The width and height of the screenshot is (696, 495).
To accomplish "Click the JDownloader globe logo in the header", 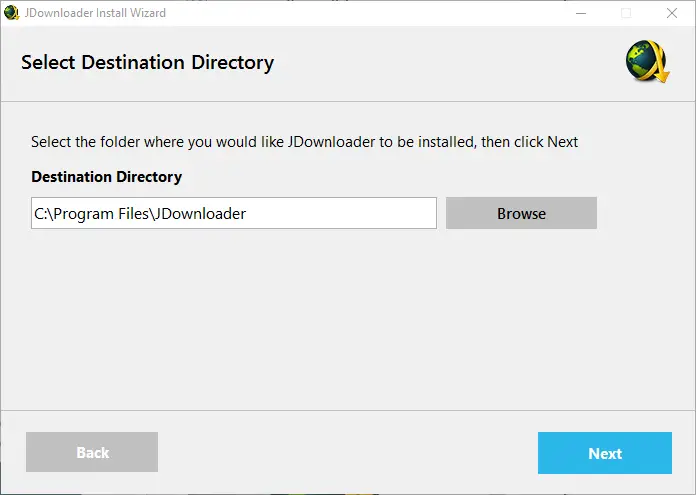I will [x=646, y=64].
